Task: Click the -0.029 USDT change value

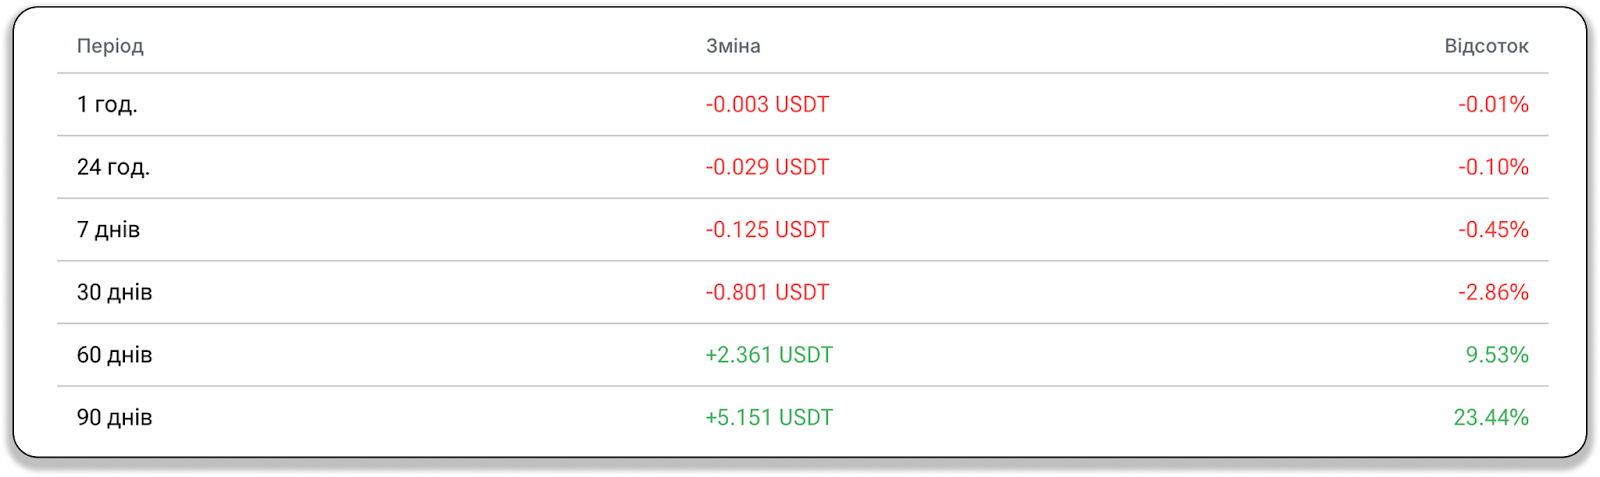Action: point(767,167)
